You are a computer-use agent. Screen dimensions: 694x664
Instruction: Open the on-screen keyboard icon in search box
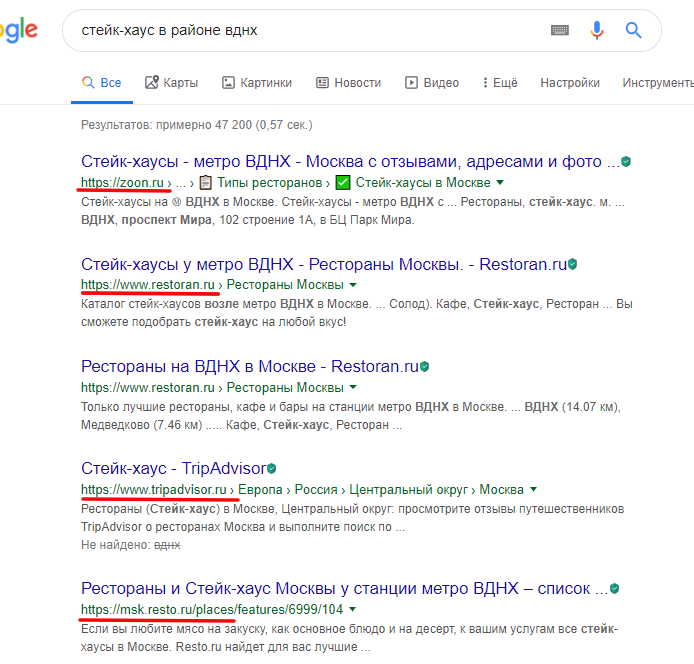tap(559, 30)
